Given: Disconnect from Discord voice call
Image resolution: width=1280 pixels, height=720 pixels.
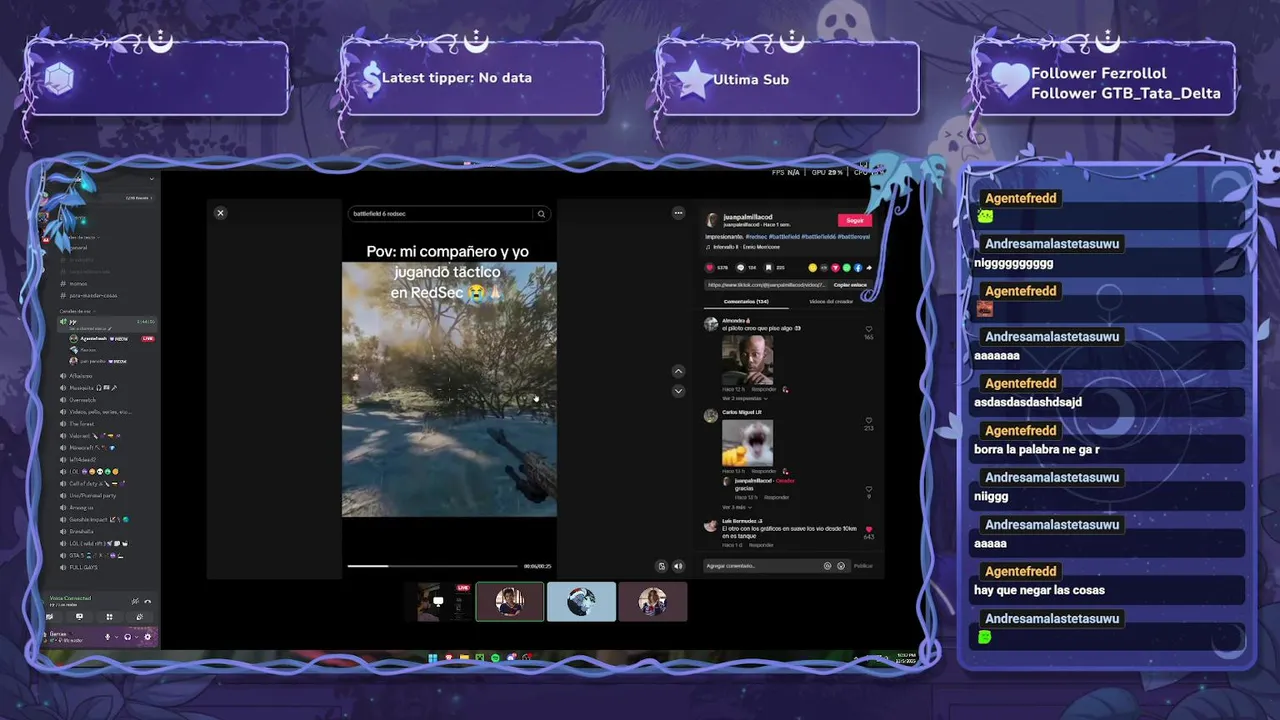Looking at the screenshot, I should click(148, 601).
